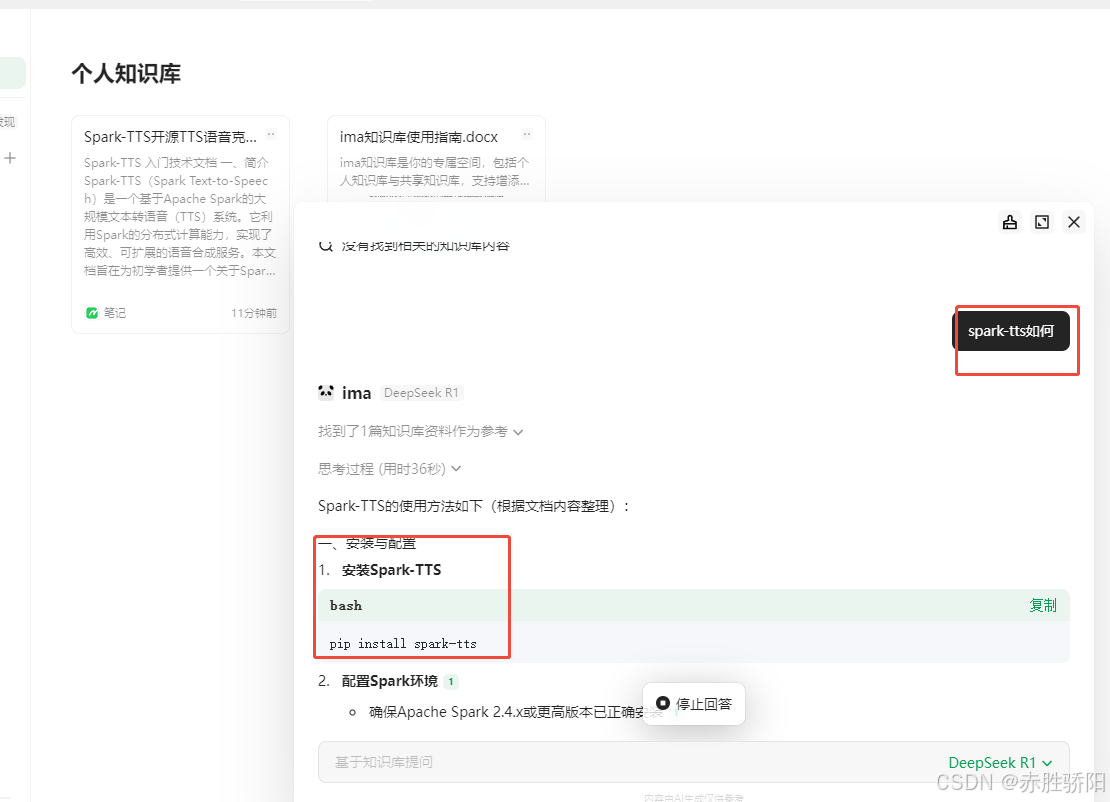Click the green note icon on Spark-TTS card

click(91, 313)
